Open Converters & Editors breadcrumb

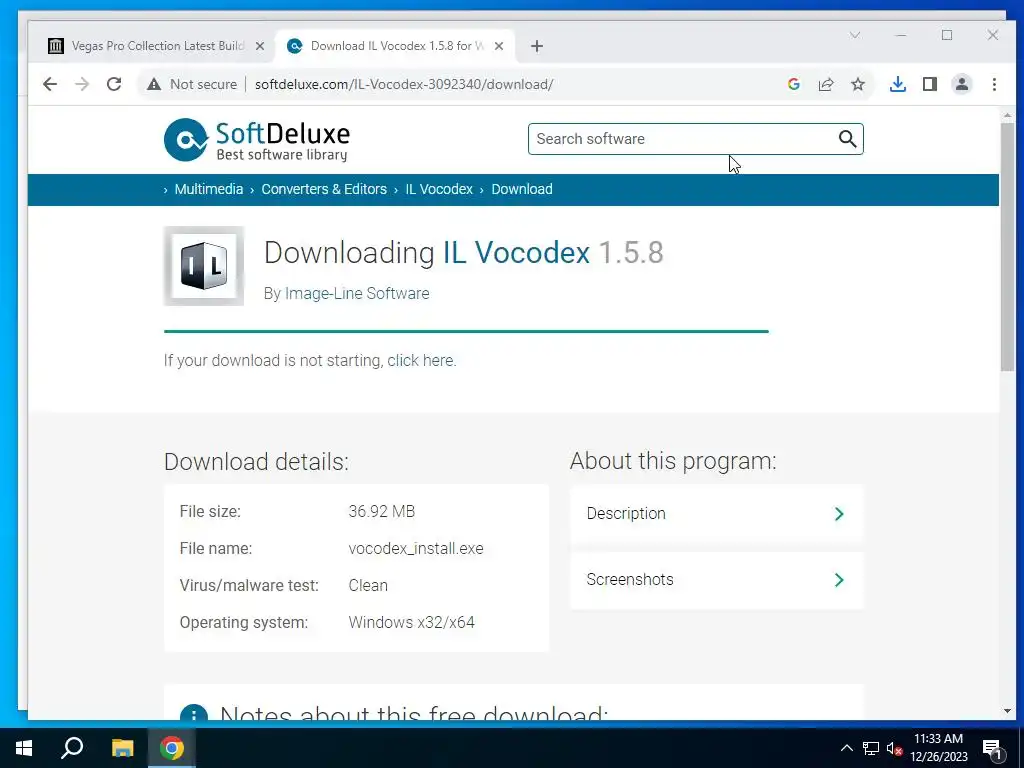click(324, 189)
